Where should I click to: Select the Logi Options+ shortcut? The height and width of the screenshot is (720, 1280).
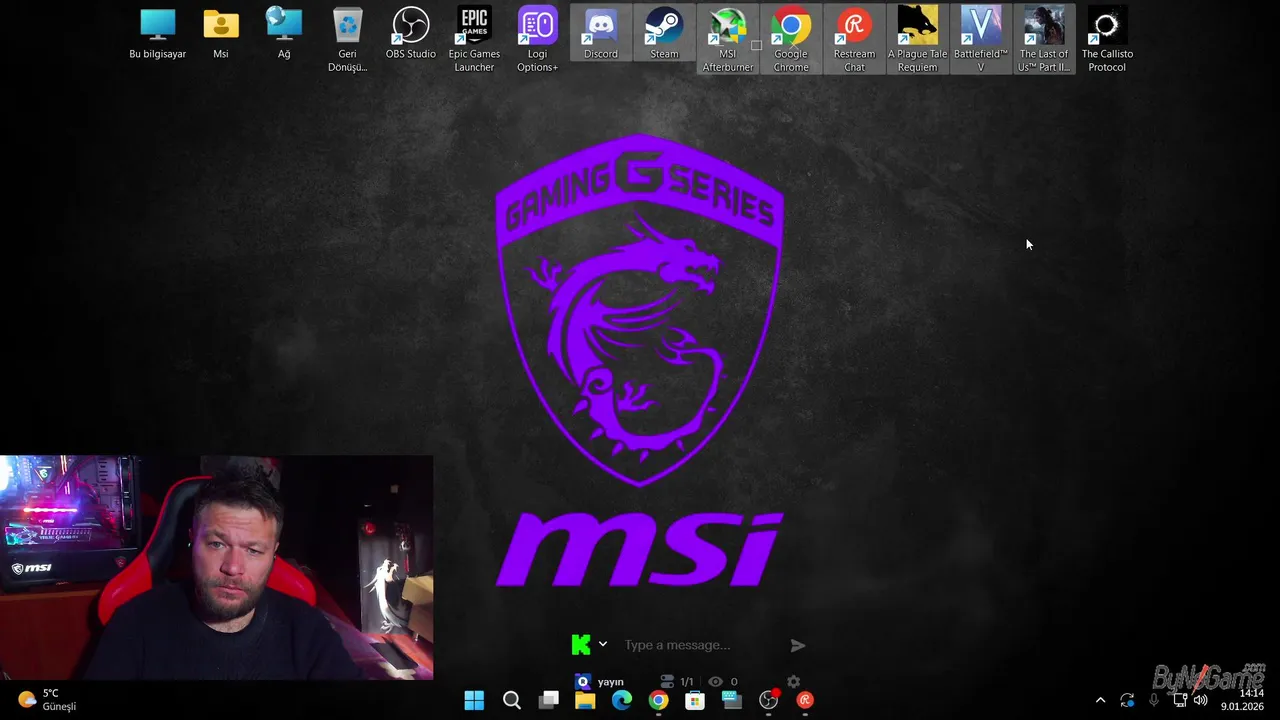pyautogui.click(x=537, y=40)
